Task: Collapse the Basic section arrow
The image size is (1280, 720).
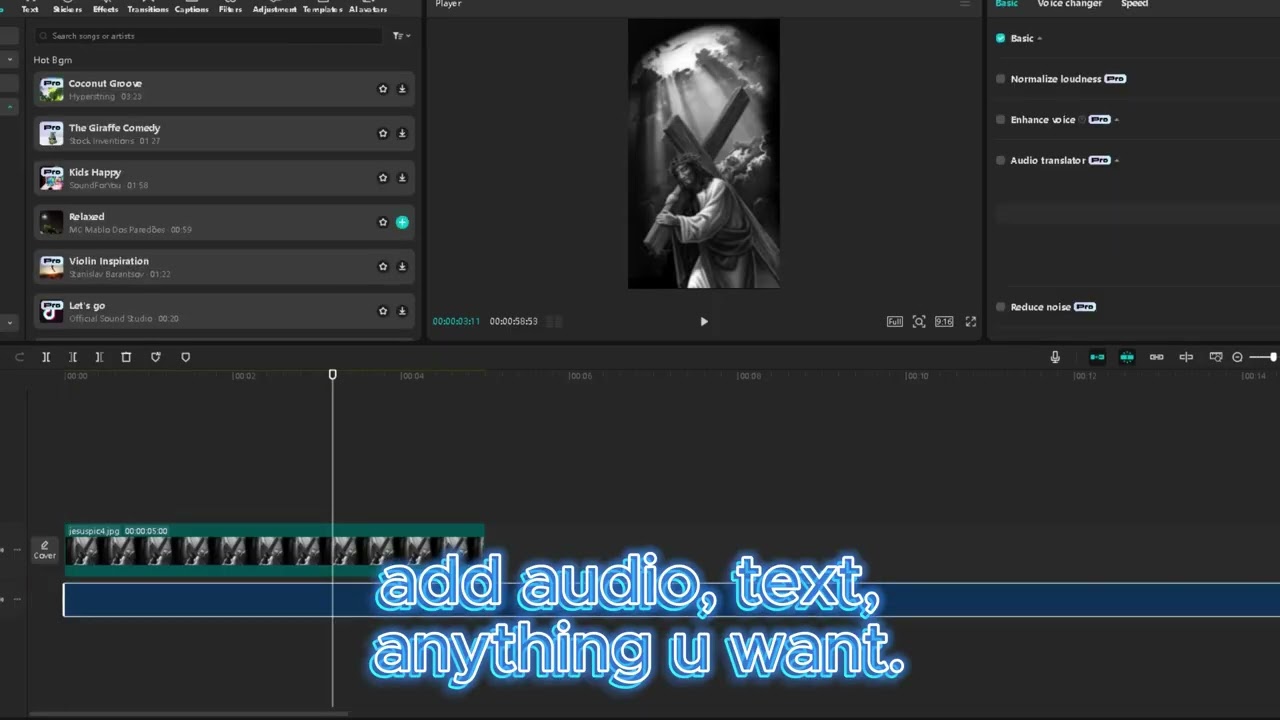Action: click(x=1040, y=38)
